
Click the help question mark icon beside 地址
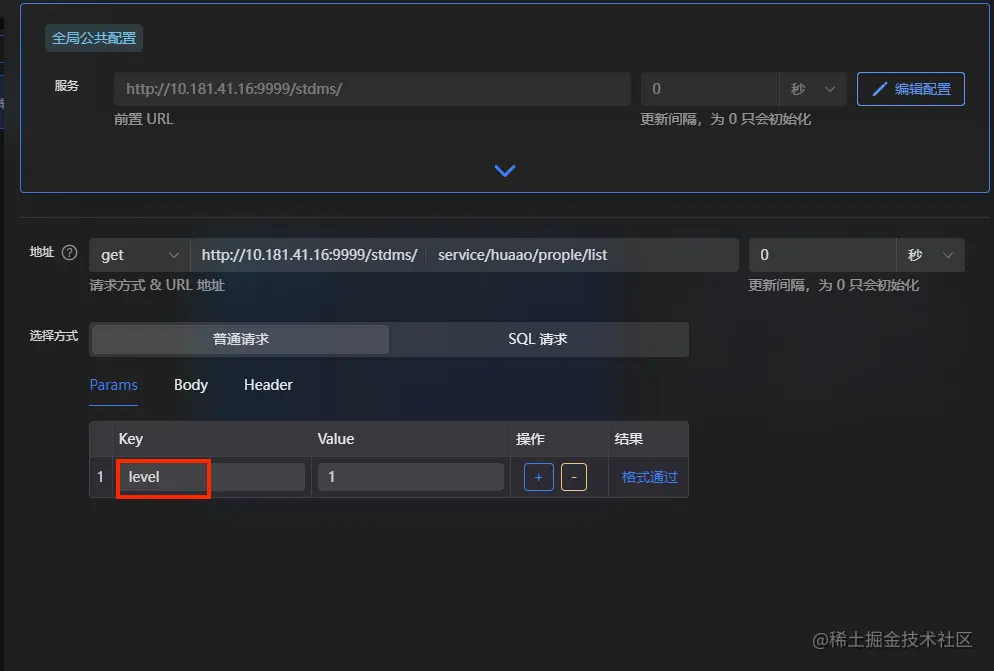[x=70, y=252]
